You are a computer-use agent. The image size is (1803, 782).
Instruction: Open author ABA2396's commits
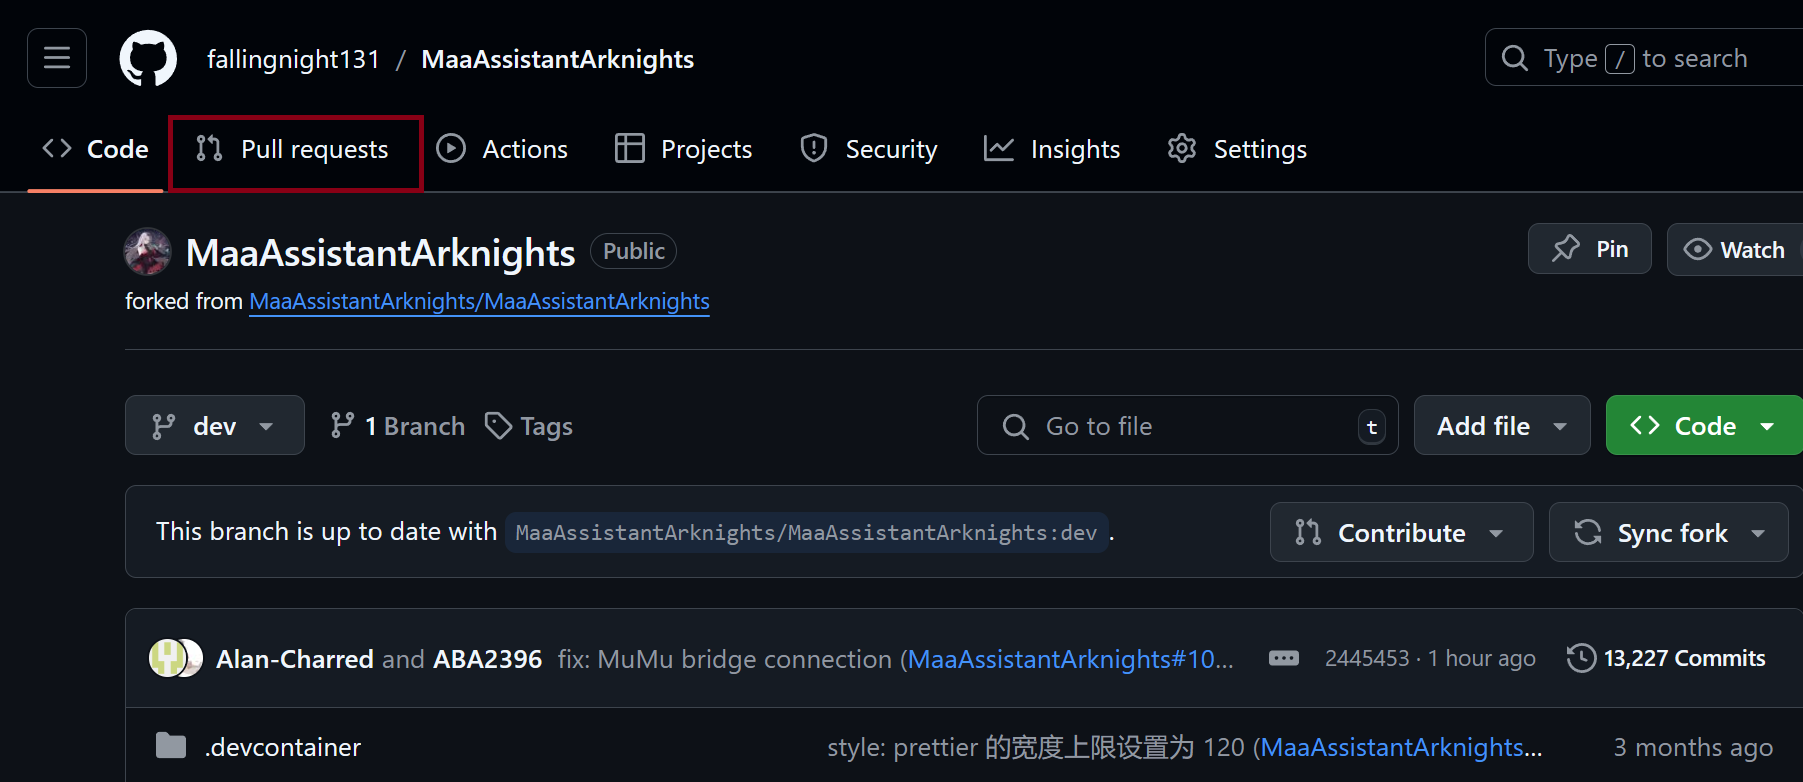(487, 659)
